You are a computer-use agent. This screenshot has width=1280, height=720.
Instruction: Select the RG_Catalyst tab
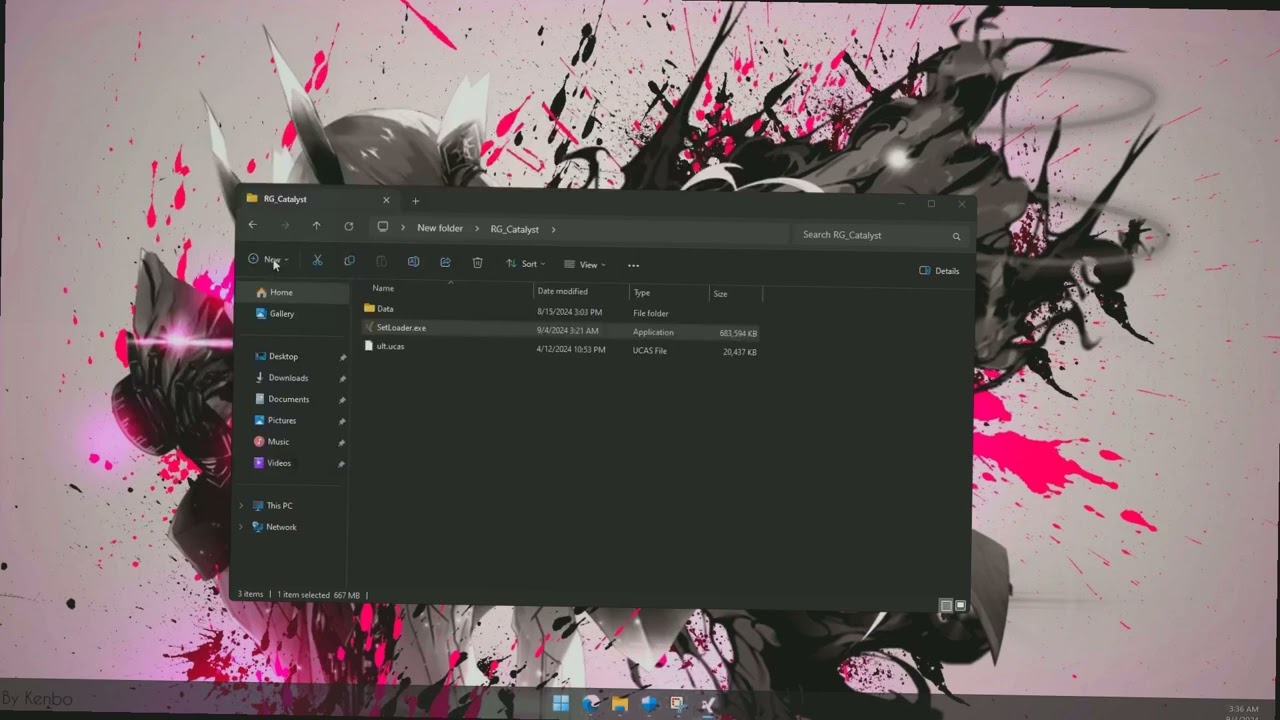coord(319,199)
